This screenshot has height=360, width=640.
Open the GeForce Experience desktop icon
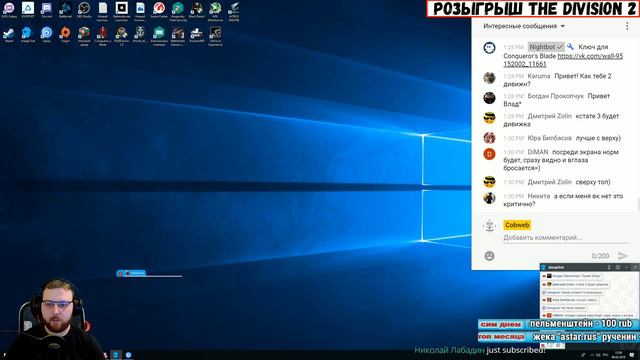[x=215, y=36]
